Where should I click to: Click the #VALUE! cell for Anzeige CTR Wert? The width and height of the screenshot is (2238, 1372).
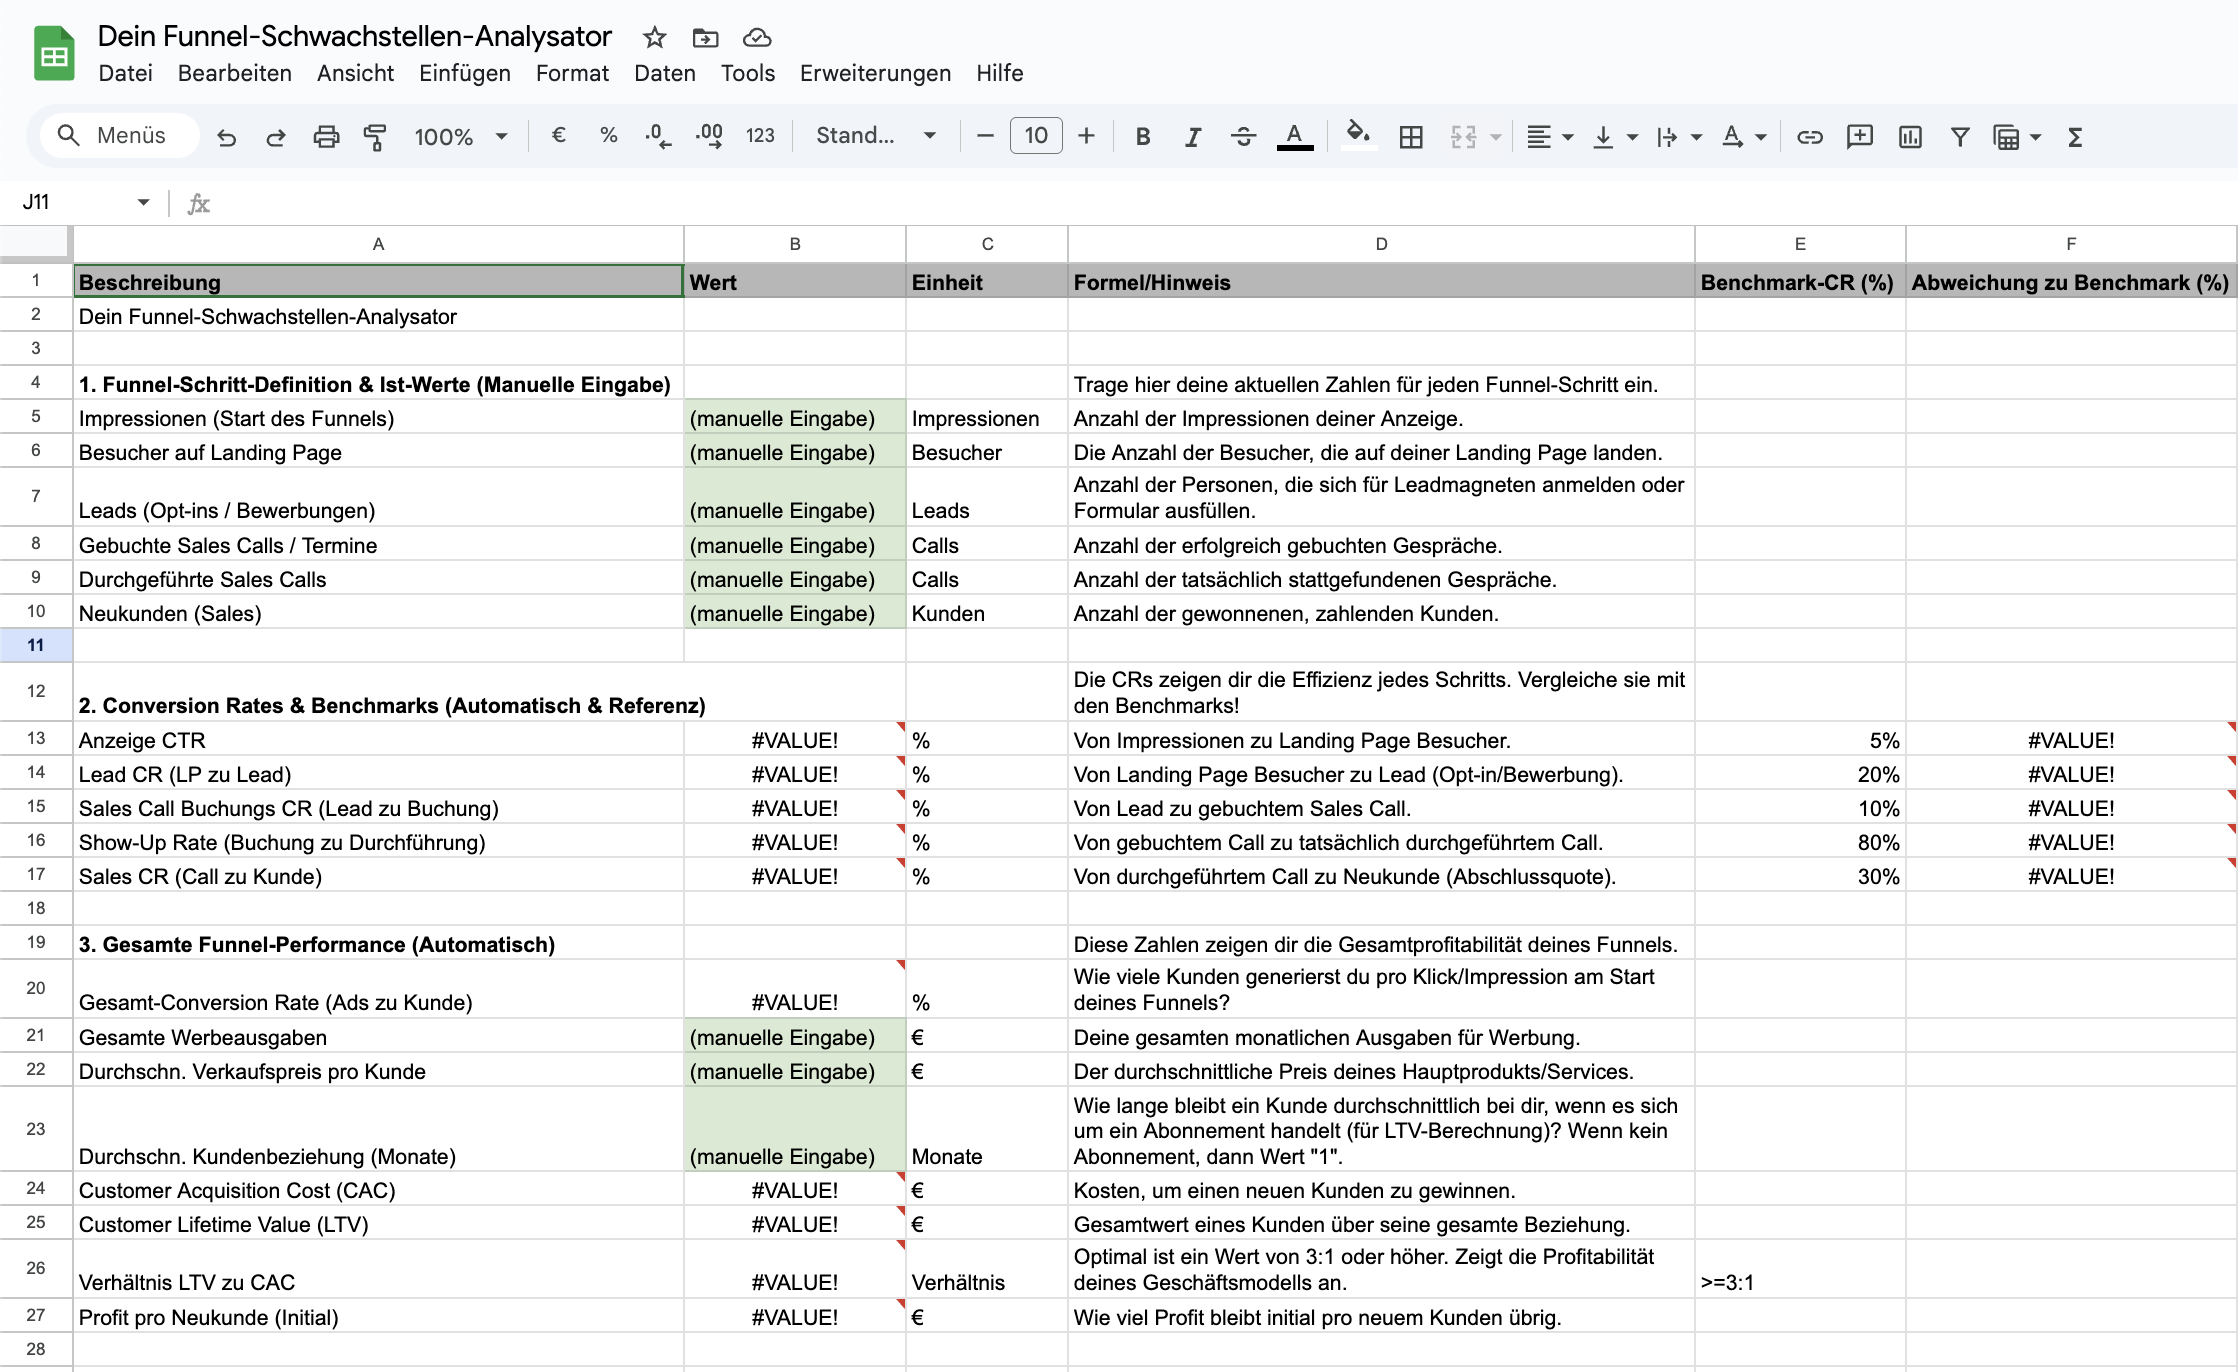[x=795, y=740]
